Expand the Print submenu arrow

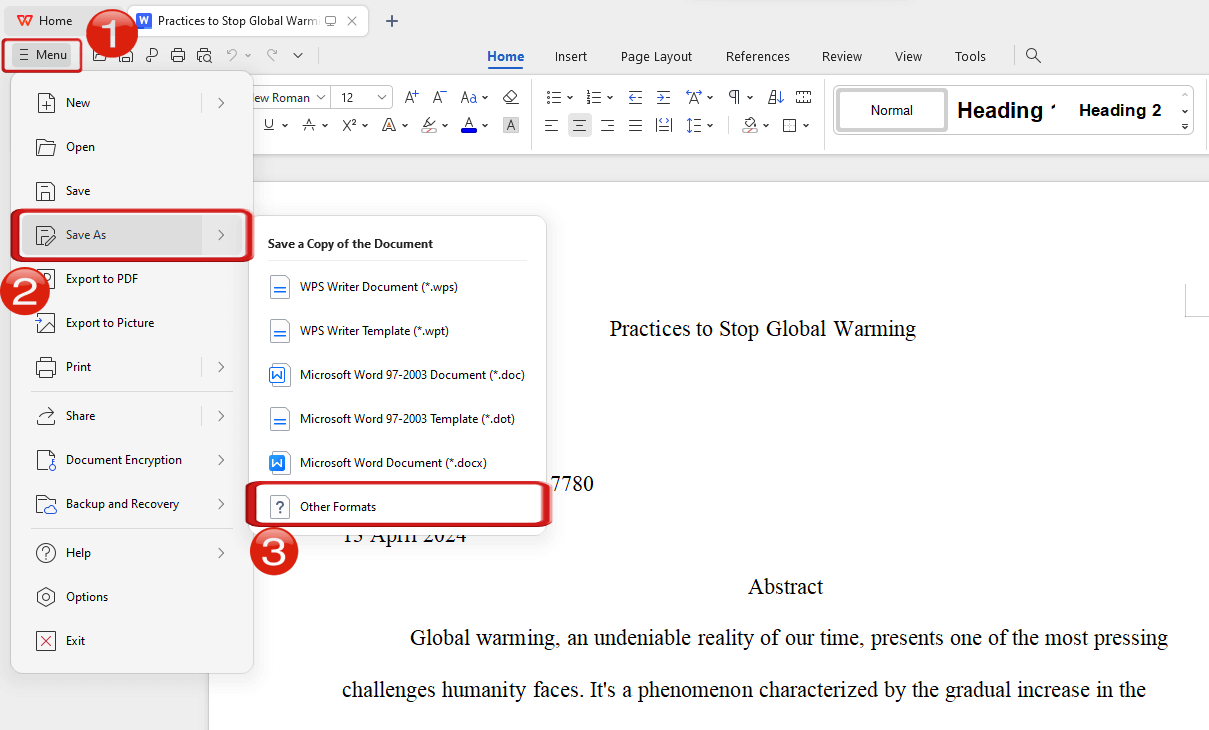(x=220, y=367)
